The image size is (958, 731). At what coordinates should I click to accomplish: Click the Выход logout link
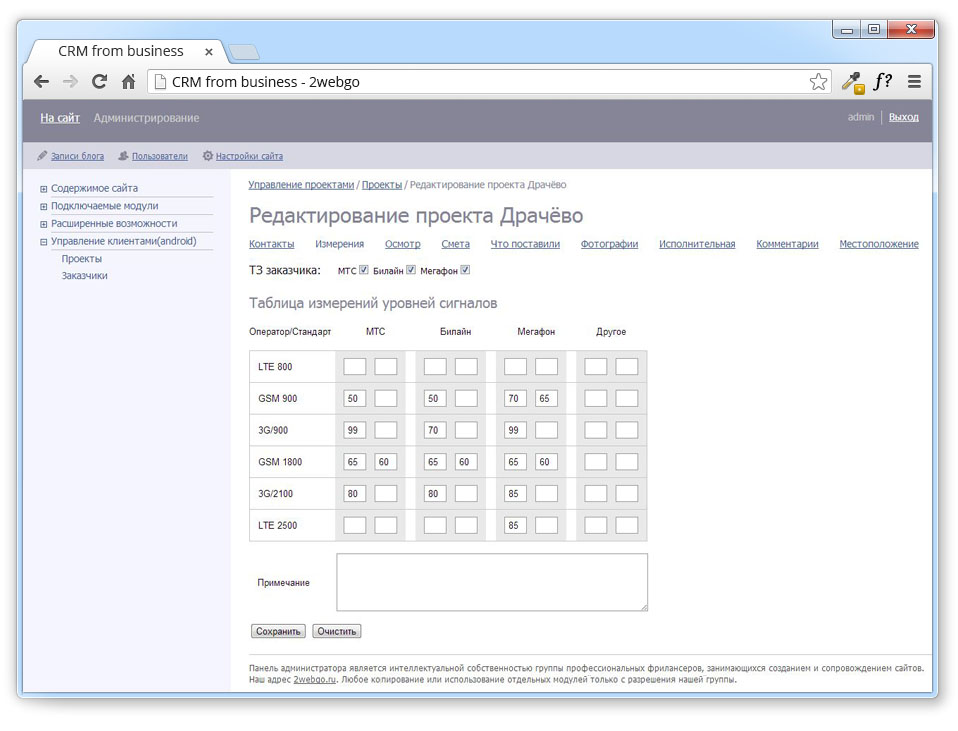point(904,117)
